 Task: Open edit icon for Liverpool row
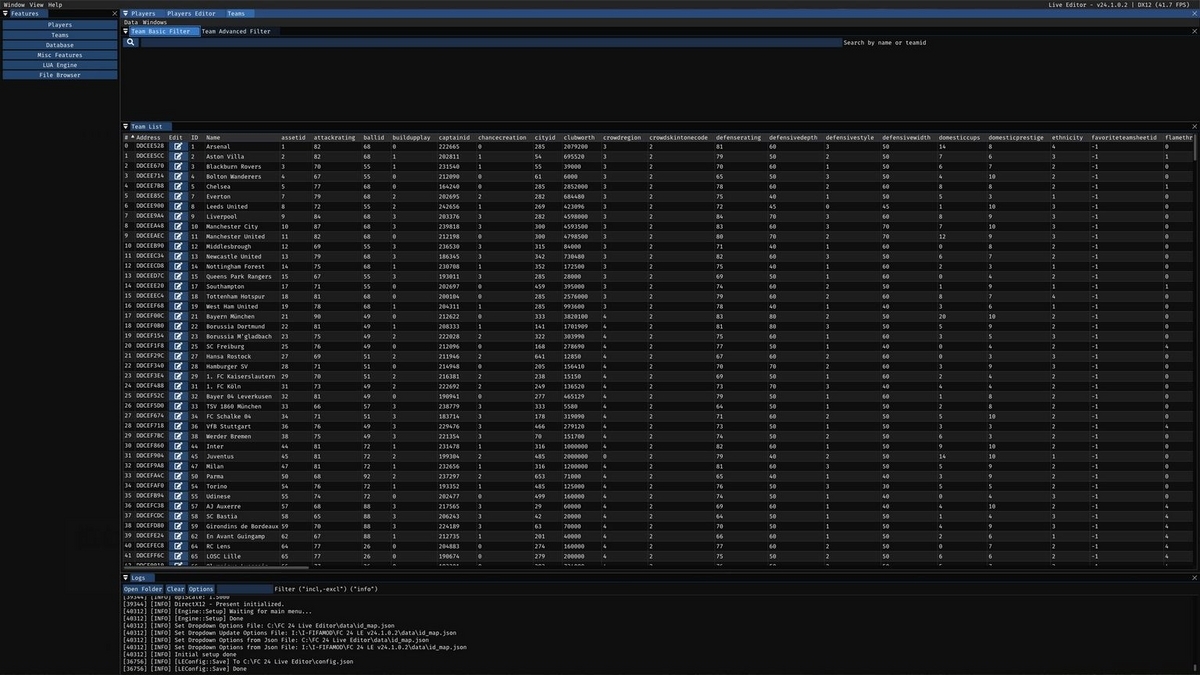pos(178,216)
